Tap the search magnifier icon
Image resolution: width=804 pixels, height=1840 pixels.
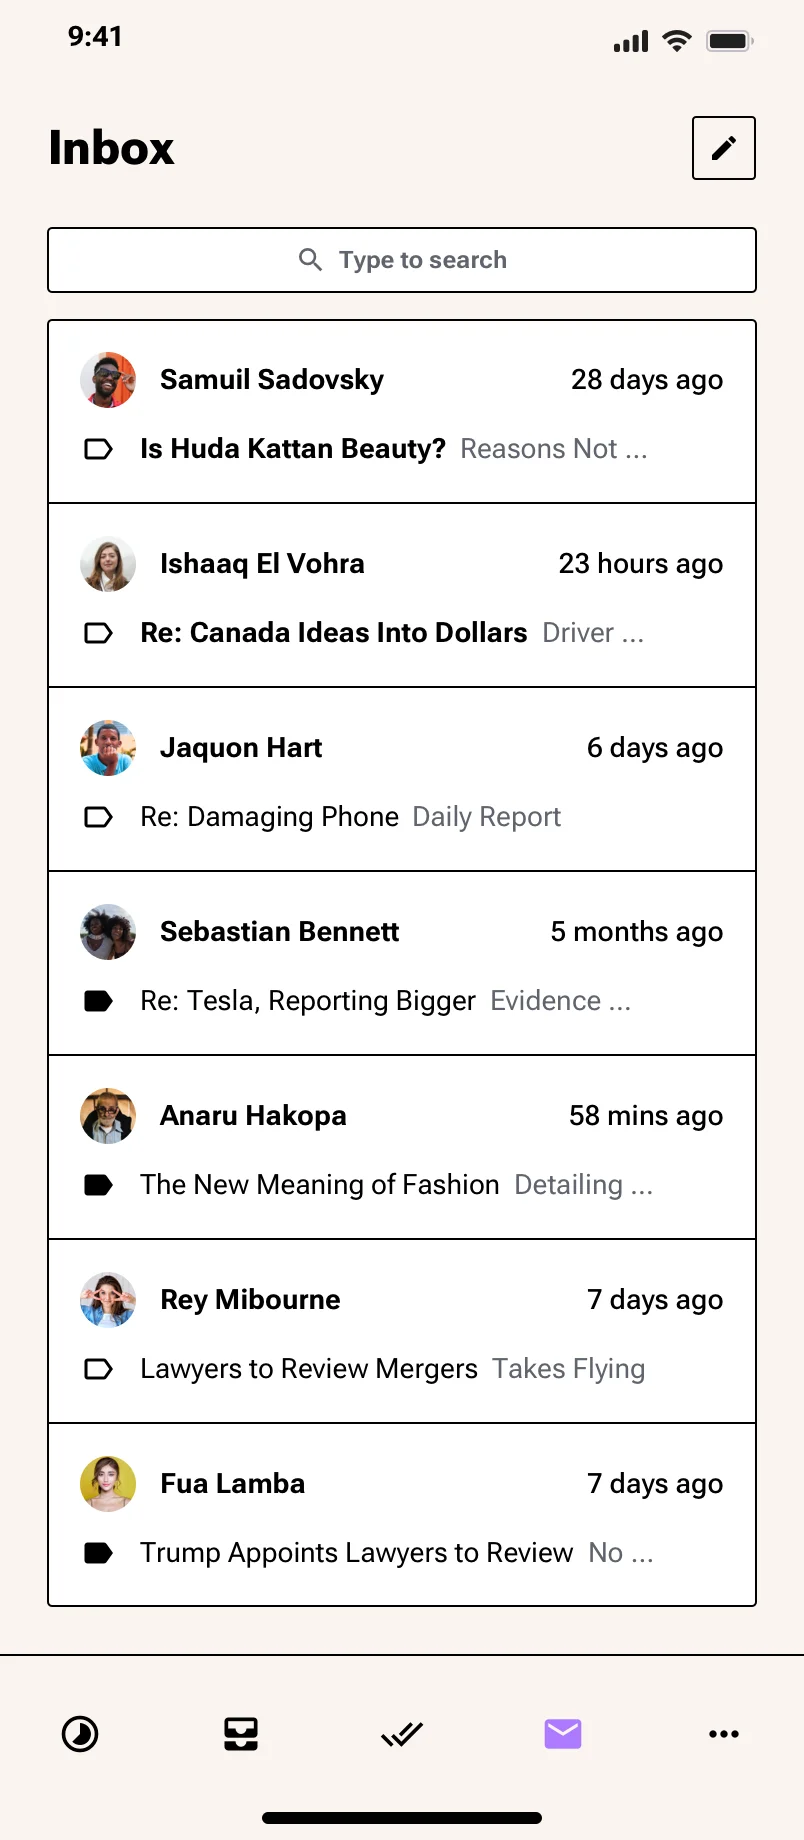coord(311,259)
